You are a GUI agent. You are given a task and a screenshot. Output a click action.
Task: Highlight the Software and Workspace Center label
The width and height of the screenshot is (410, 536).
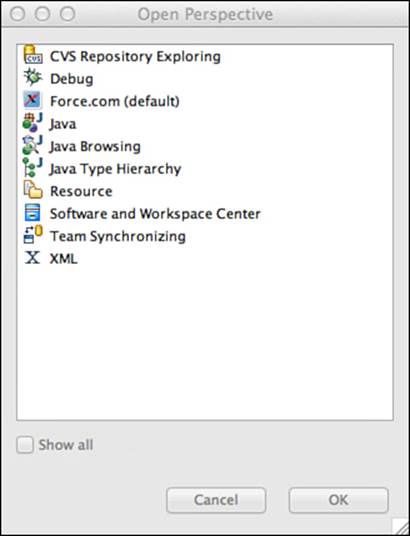point(155,214)
